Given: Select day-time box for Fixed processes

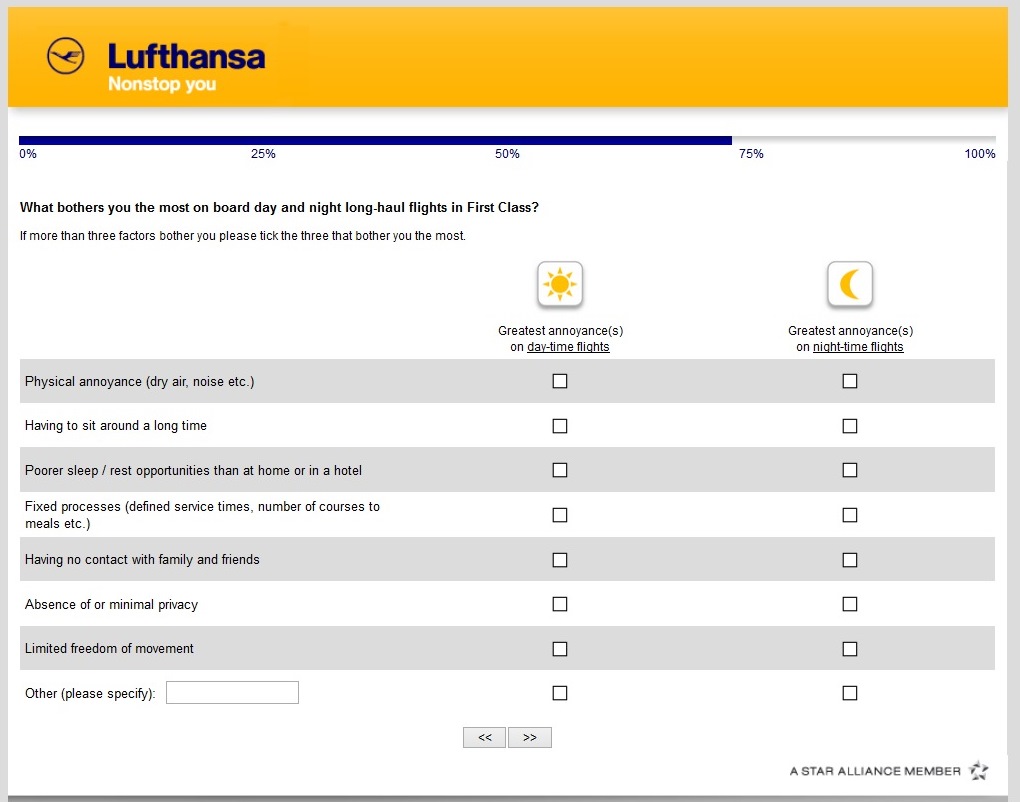Looking at the screenshot, I should point(560,515).
